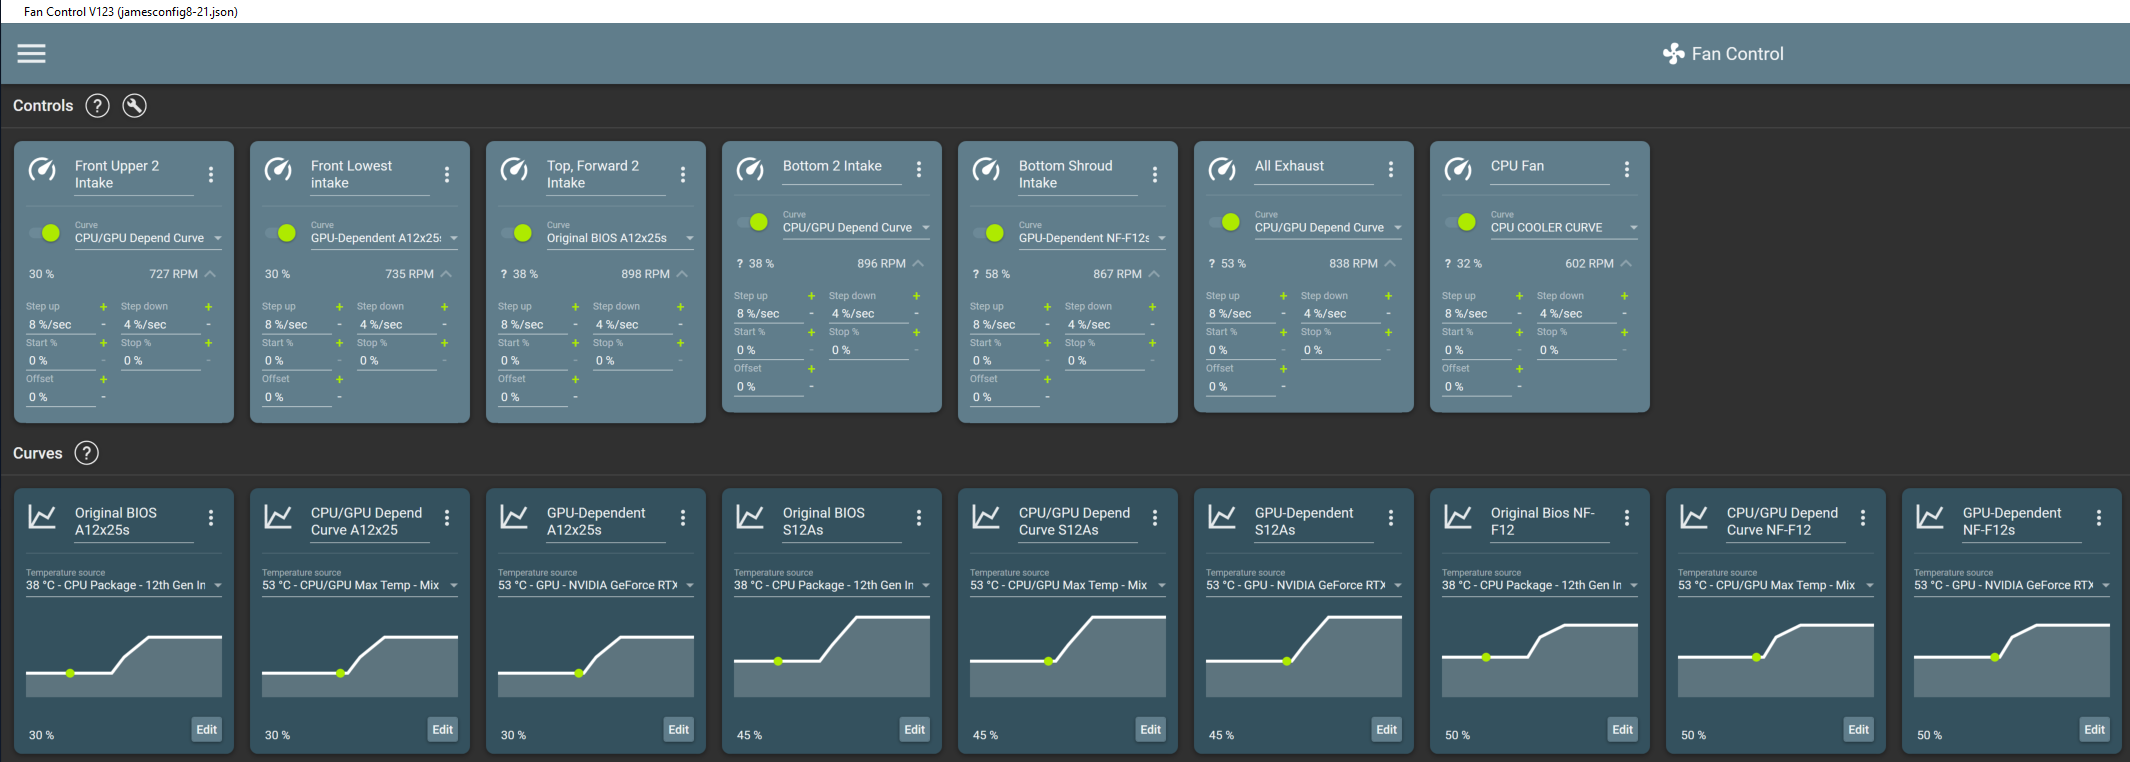Collapse the All Exhaust settings chevron
This screenshot has height=762, width=2130.
click(1390, 264)
